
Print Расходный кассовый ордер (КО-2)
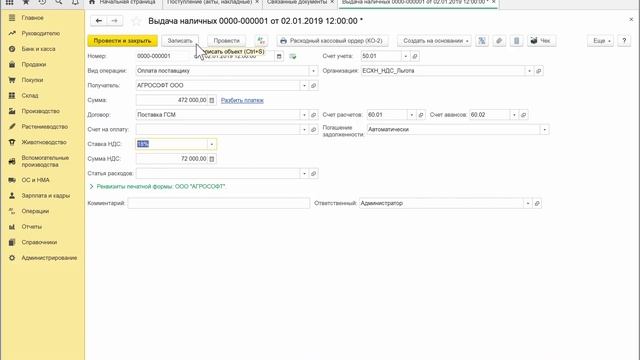click(x=332, y=41)
